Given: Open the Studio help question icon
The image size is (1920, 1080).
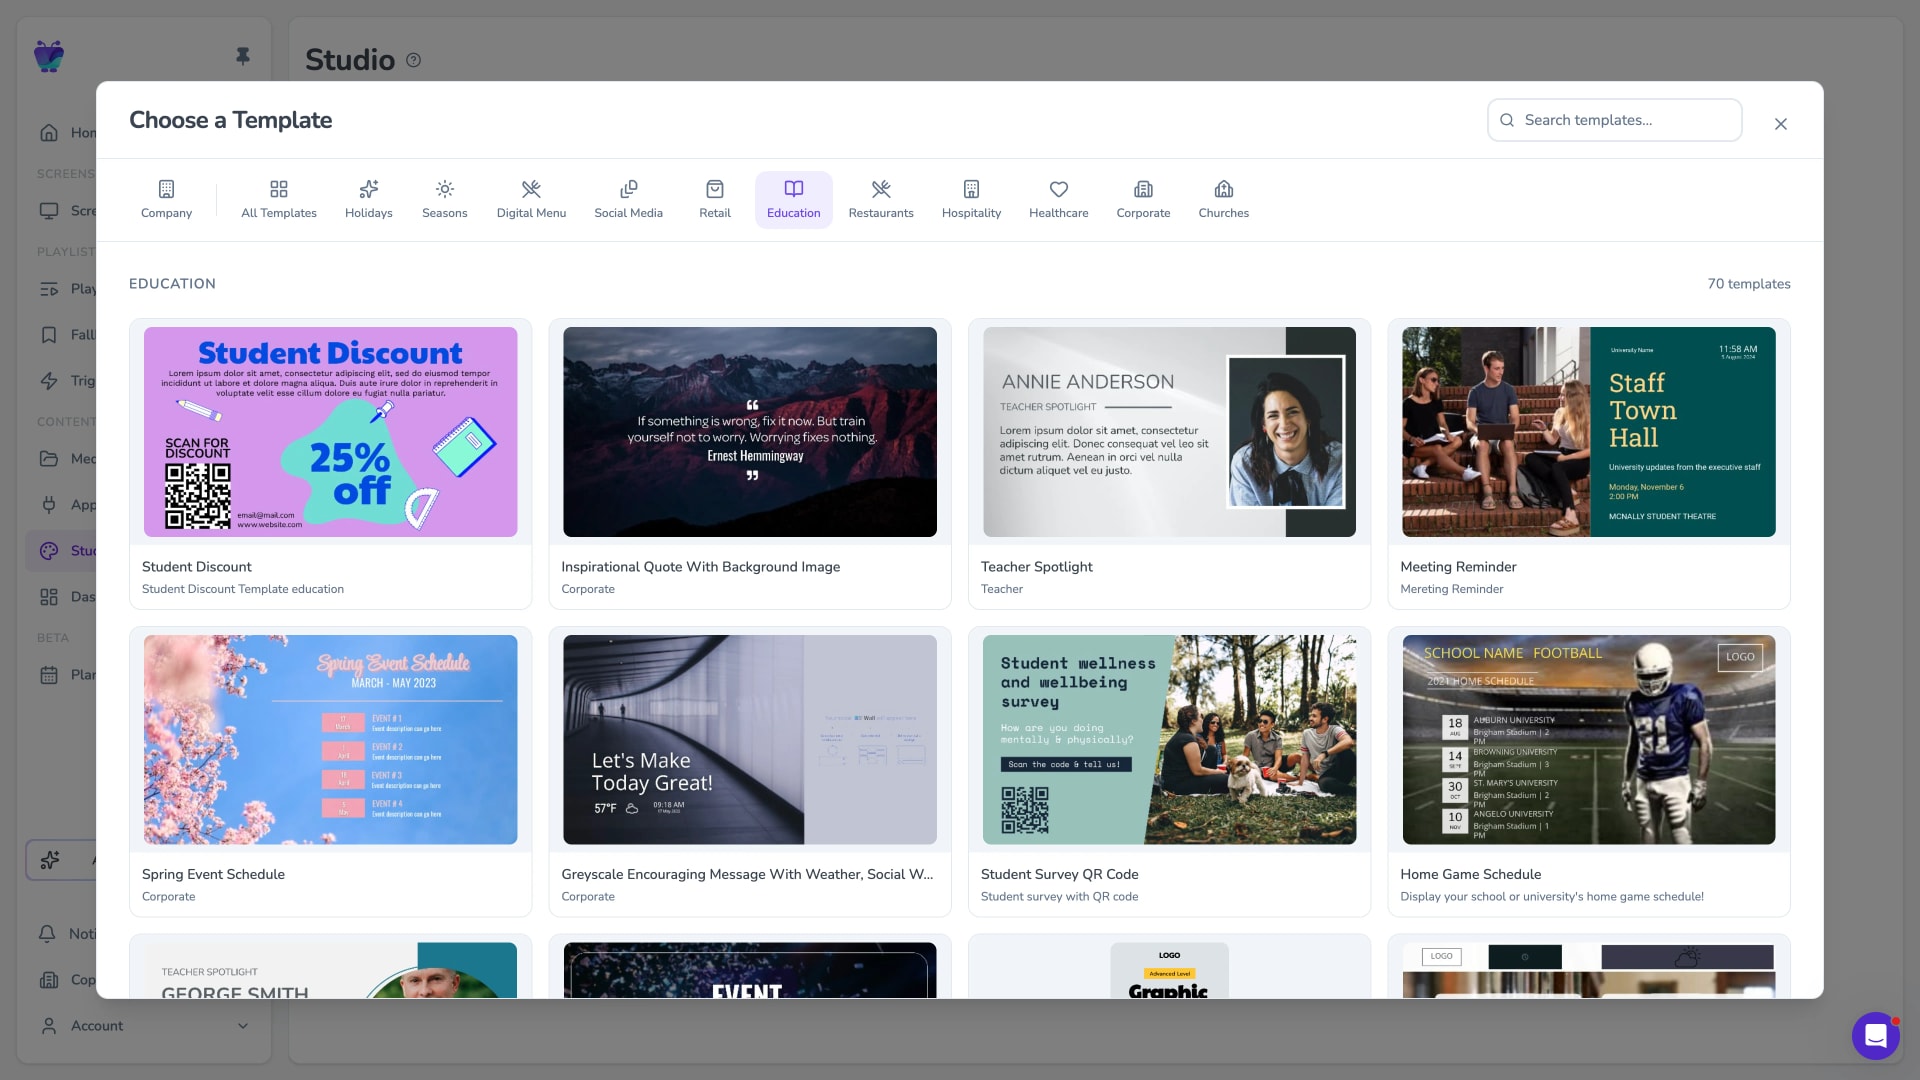Looking at the screenshot, I should [414, 60].
